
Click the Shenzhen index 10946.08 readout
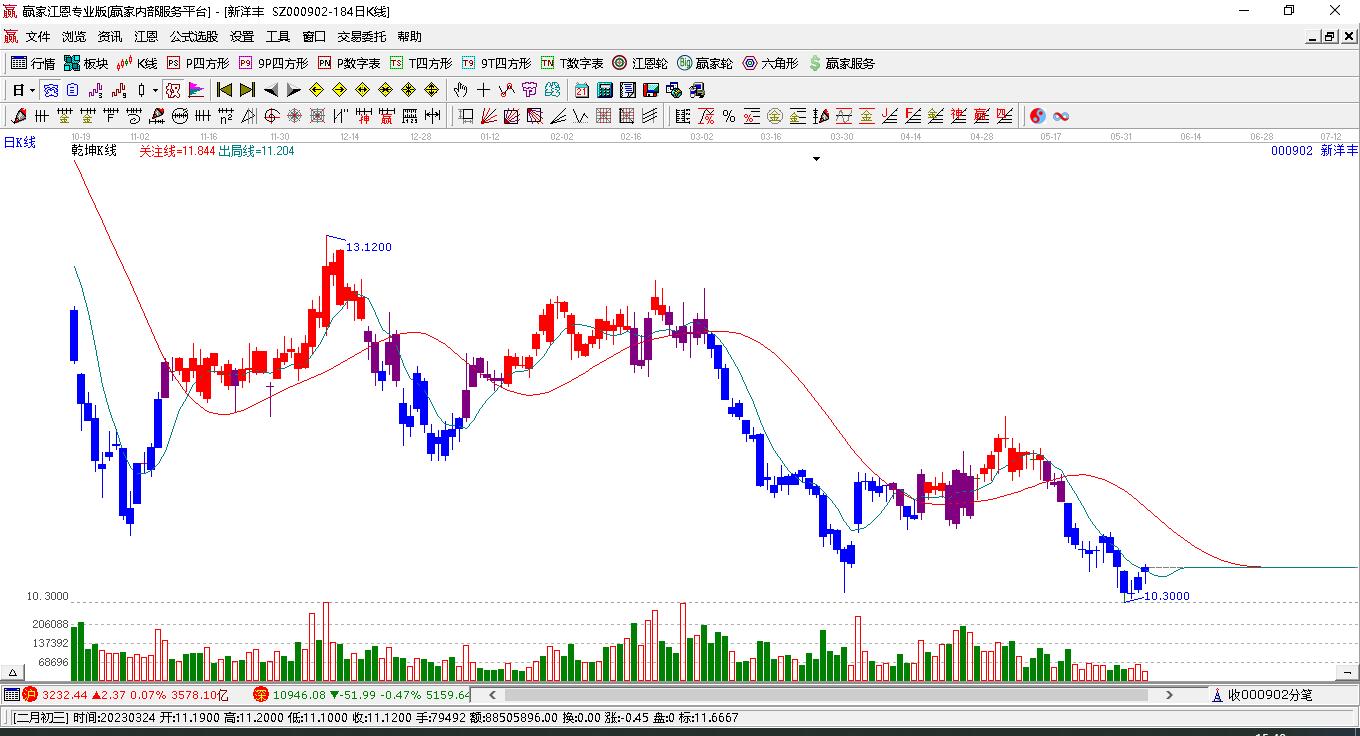(x=300, y=695)
